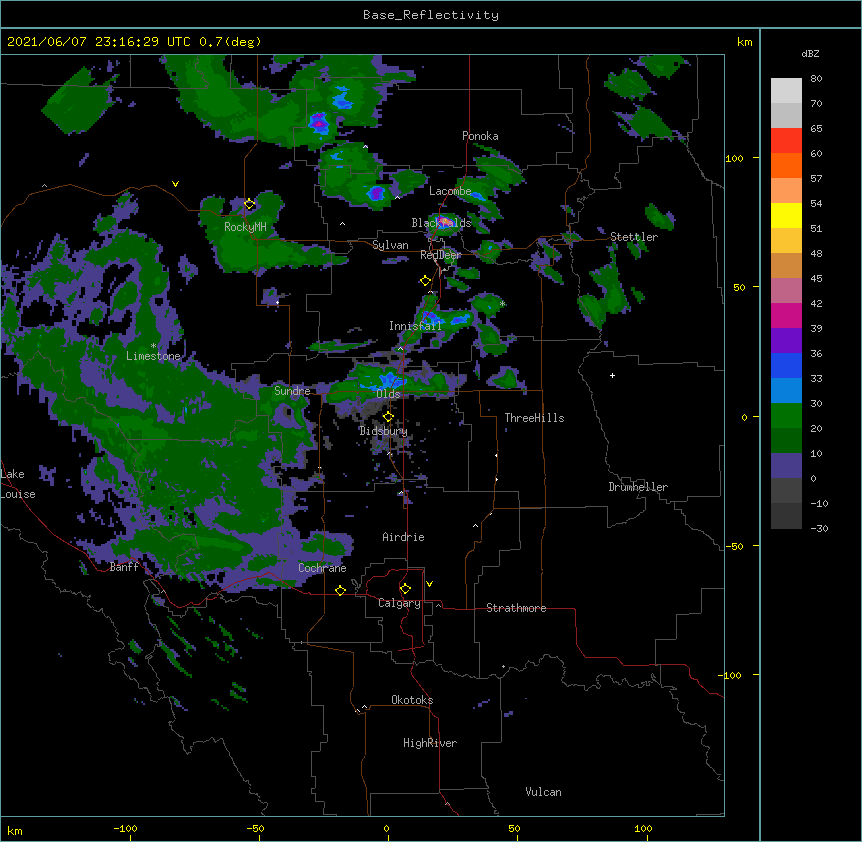
Task: Pick the purple 36–39 dBZ legend swatch
Action: pos(786,340)
